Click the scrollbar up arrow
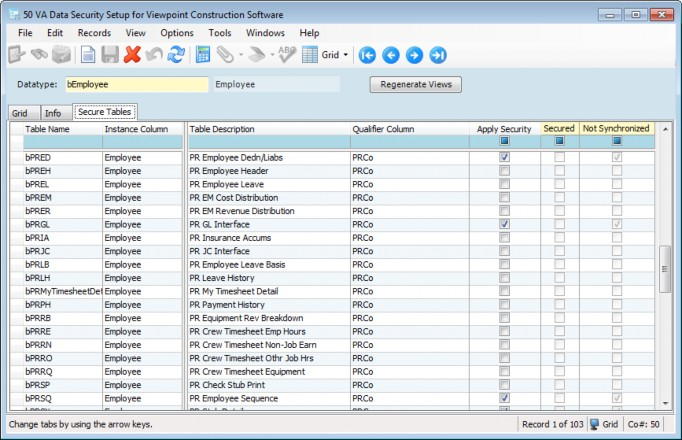The height and width of the screenshot is (440, 682). 665,129
